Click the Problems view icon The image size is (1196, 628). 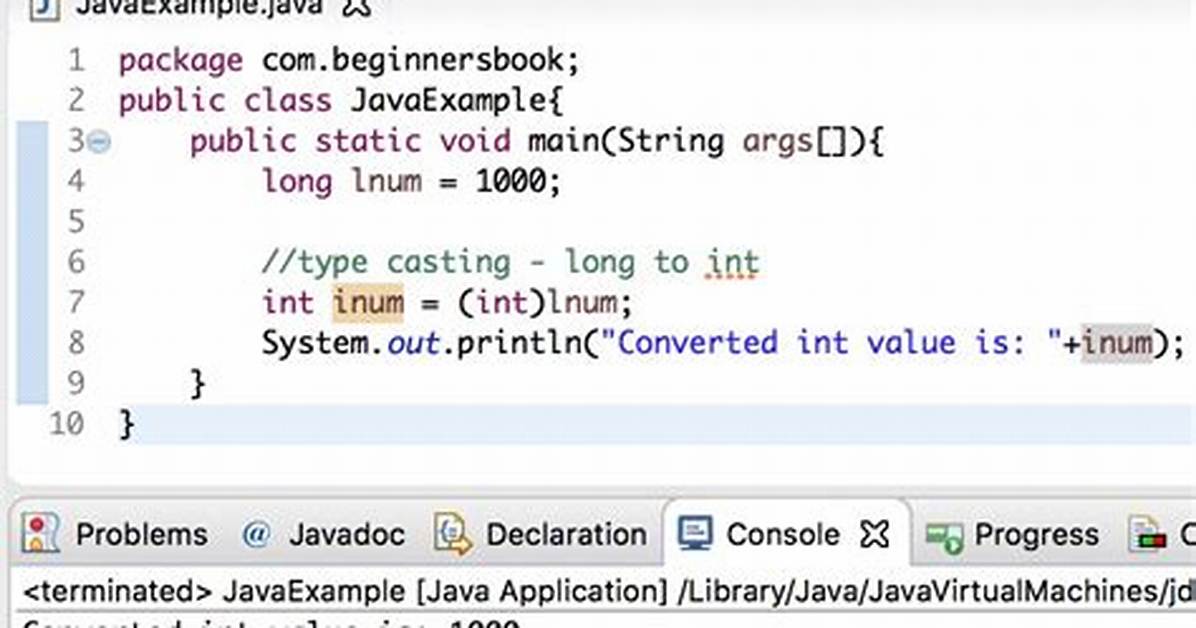(40, 533)
